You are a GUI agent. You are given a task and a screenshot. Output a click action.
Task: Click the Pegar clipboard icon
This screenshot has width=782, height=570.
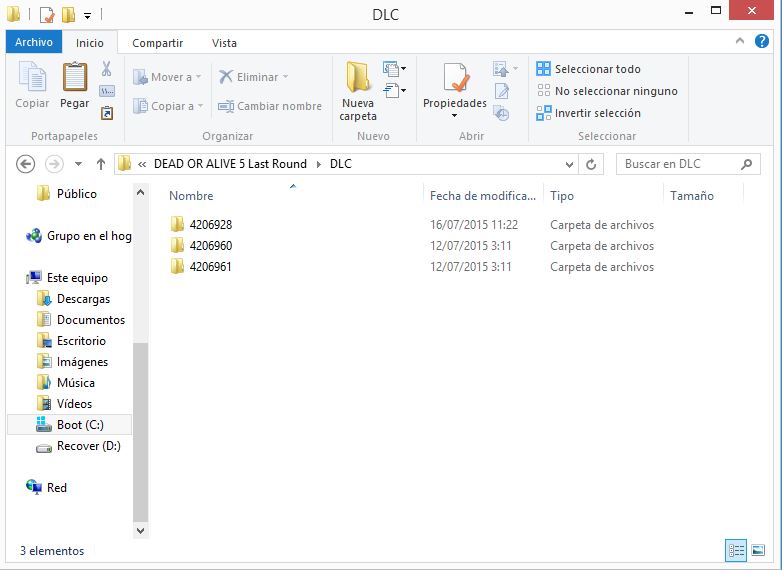(x=75, y=78)
